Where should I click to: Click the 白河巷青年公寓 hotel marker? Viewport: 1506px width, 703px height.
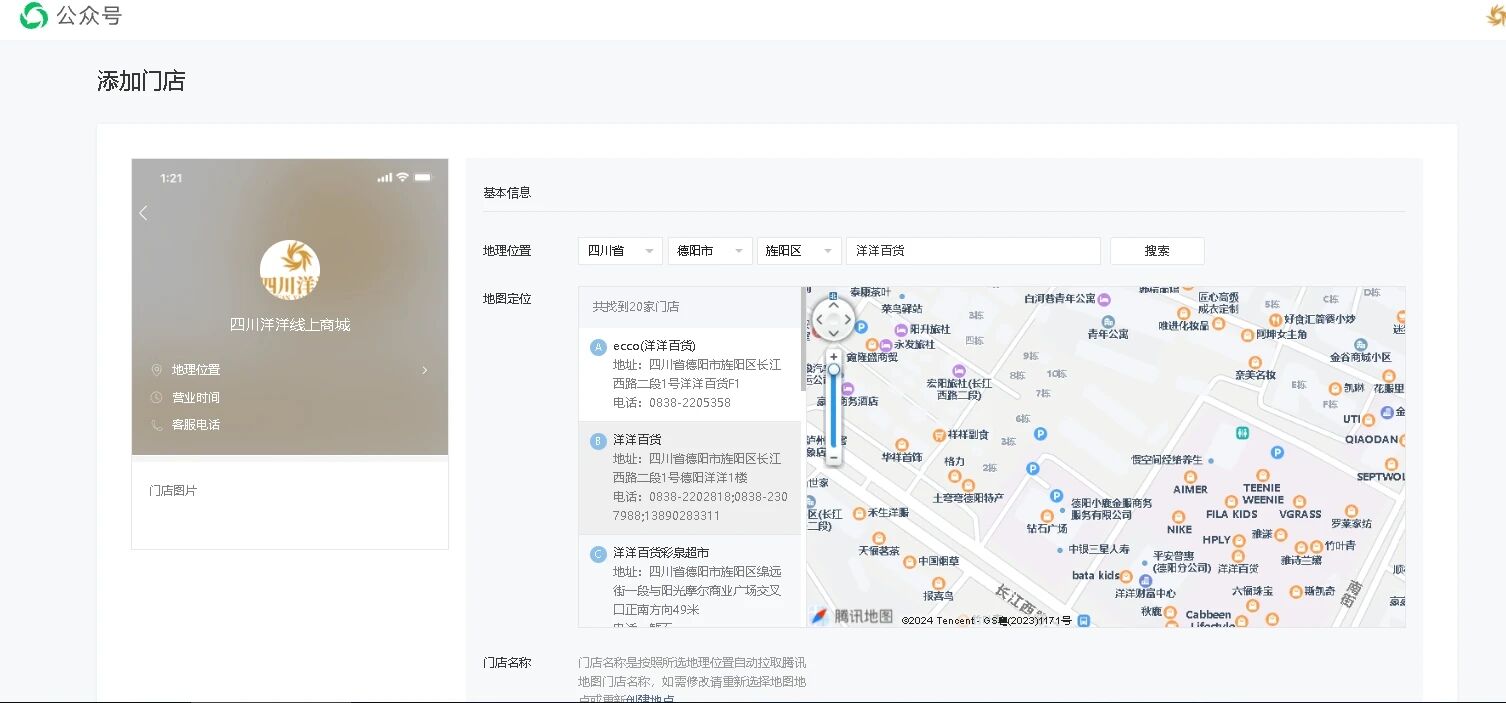tap(1104, 298)
